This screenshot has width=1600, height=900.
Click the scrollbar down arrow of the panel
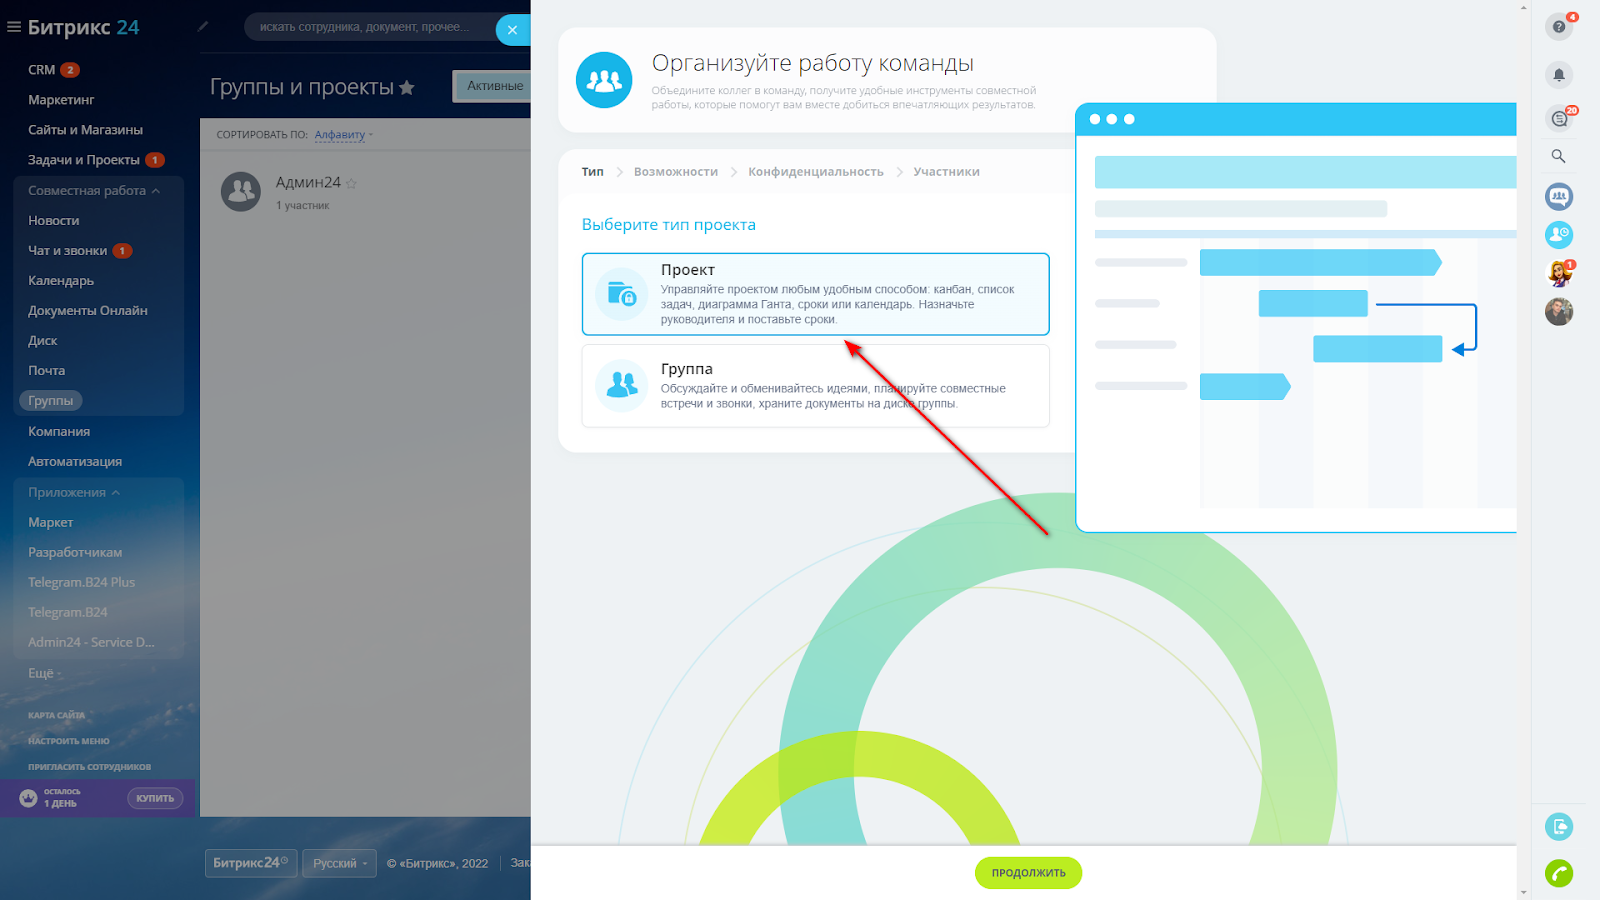click(1523, 892)
